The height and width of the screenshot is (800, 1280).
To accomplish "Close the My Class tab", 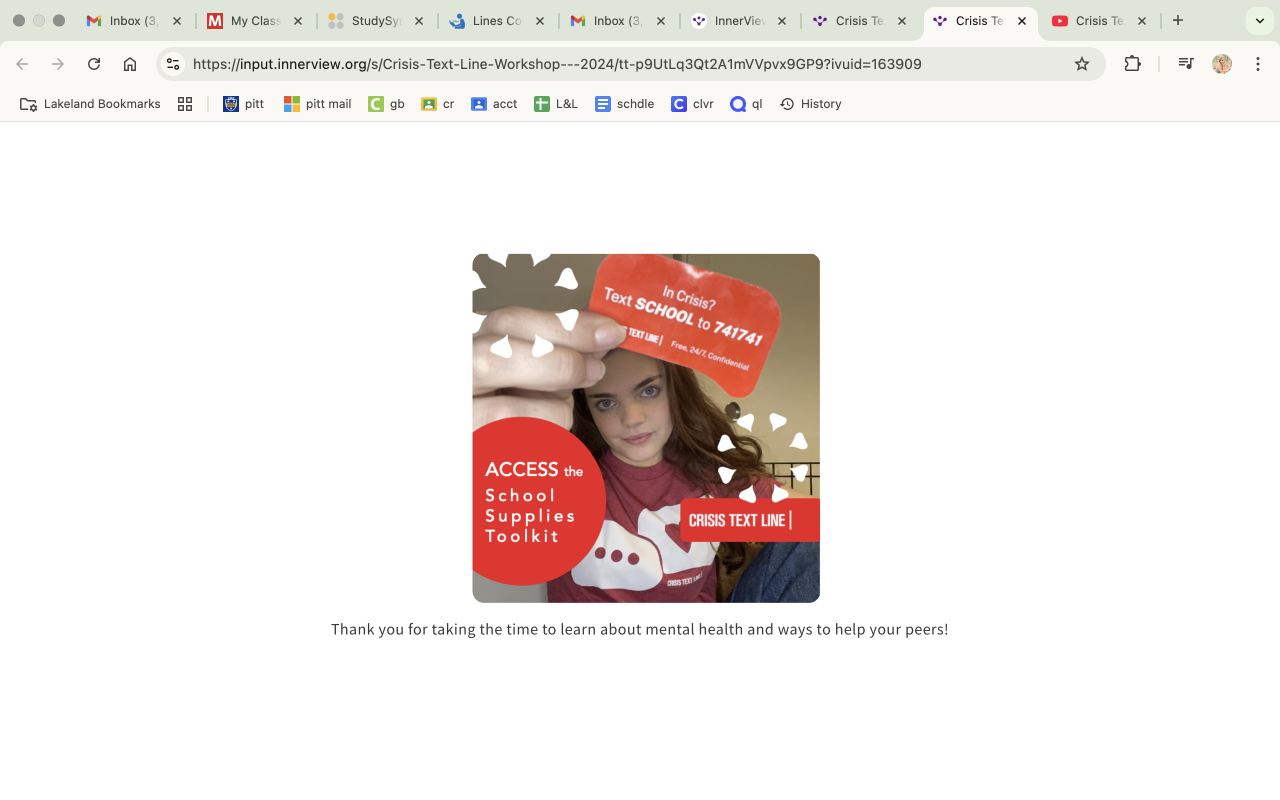I will [298, 21].
